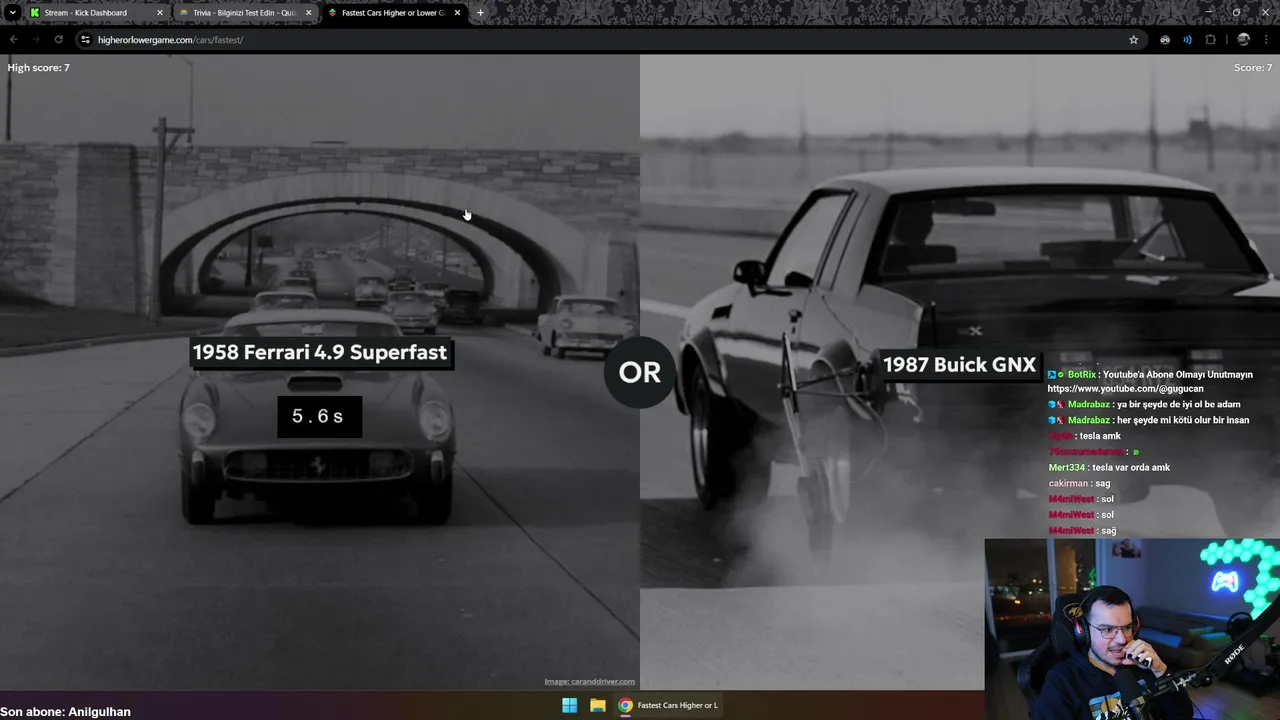Go back with the browser back arrow
This screenshot has width=1280, height=720.
(x=13, y=40)
